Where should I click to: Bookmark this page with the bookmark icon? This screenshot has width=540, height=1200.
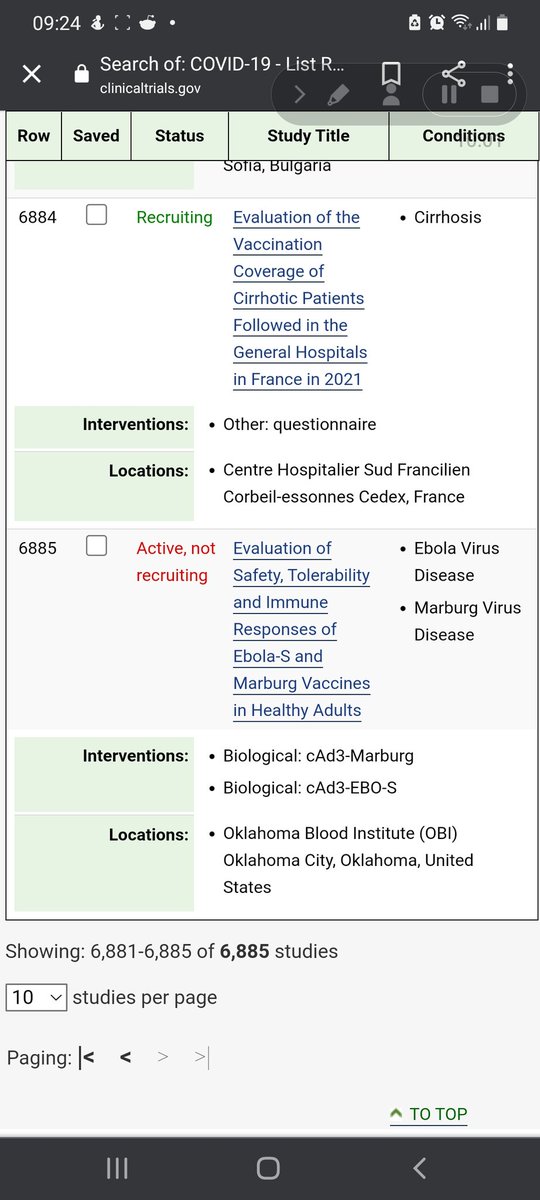click(391, 74)
